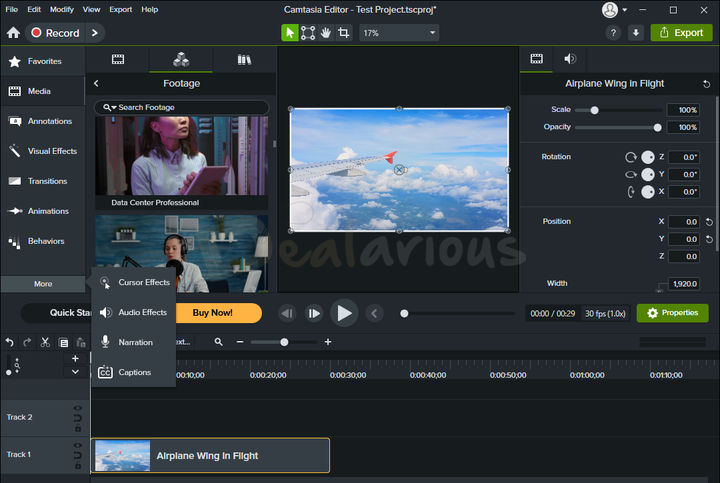
Task: Choose Audio Effects from More menu
Action: coord(134,312)
